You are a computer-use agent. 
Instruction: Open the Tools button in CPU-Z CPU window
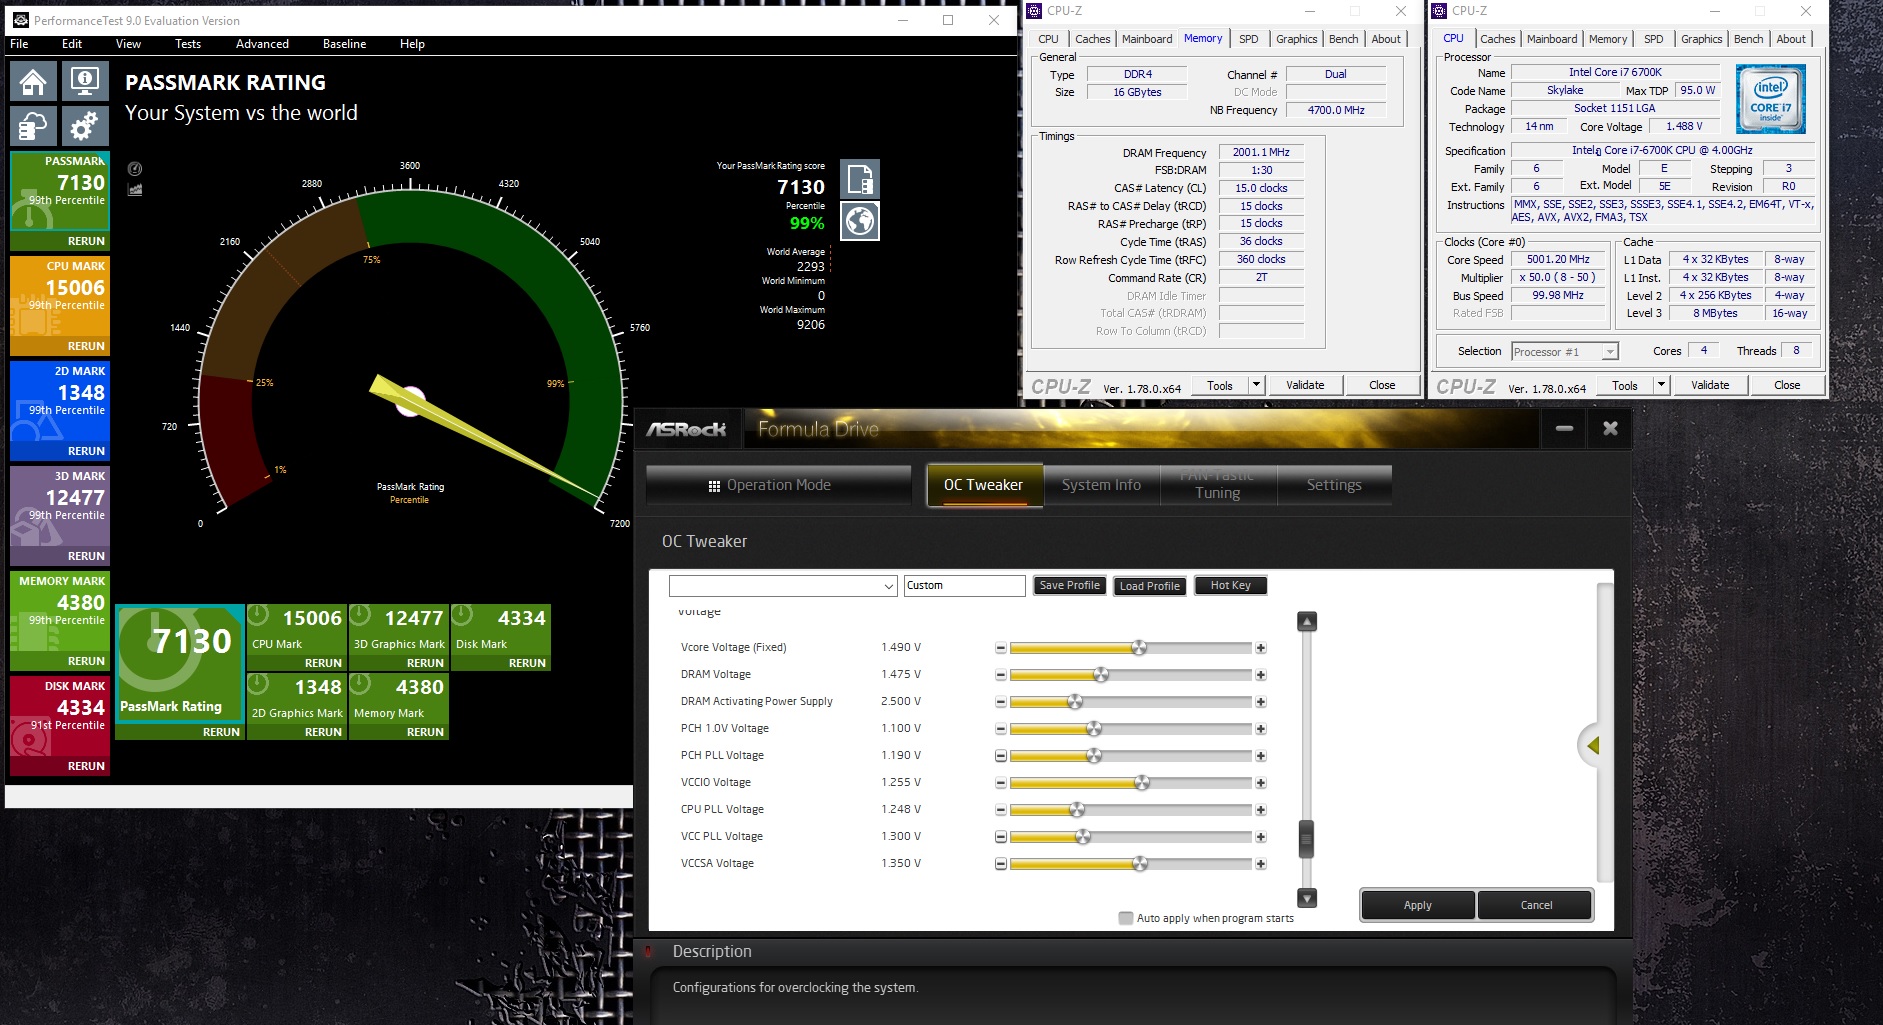pyautogui.click(x=1625, y=385)
